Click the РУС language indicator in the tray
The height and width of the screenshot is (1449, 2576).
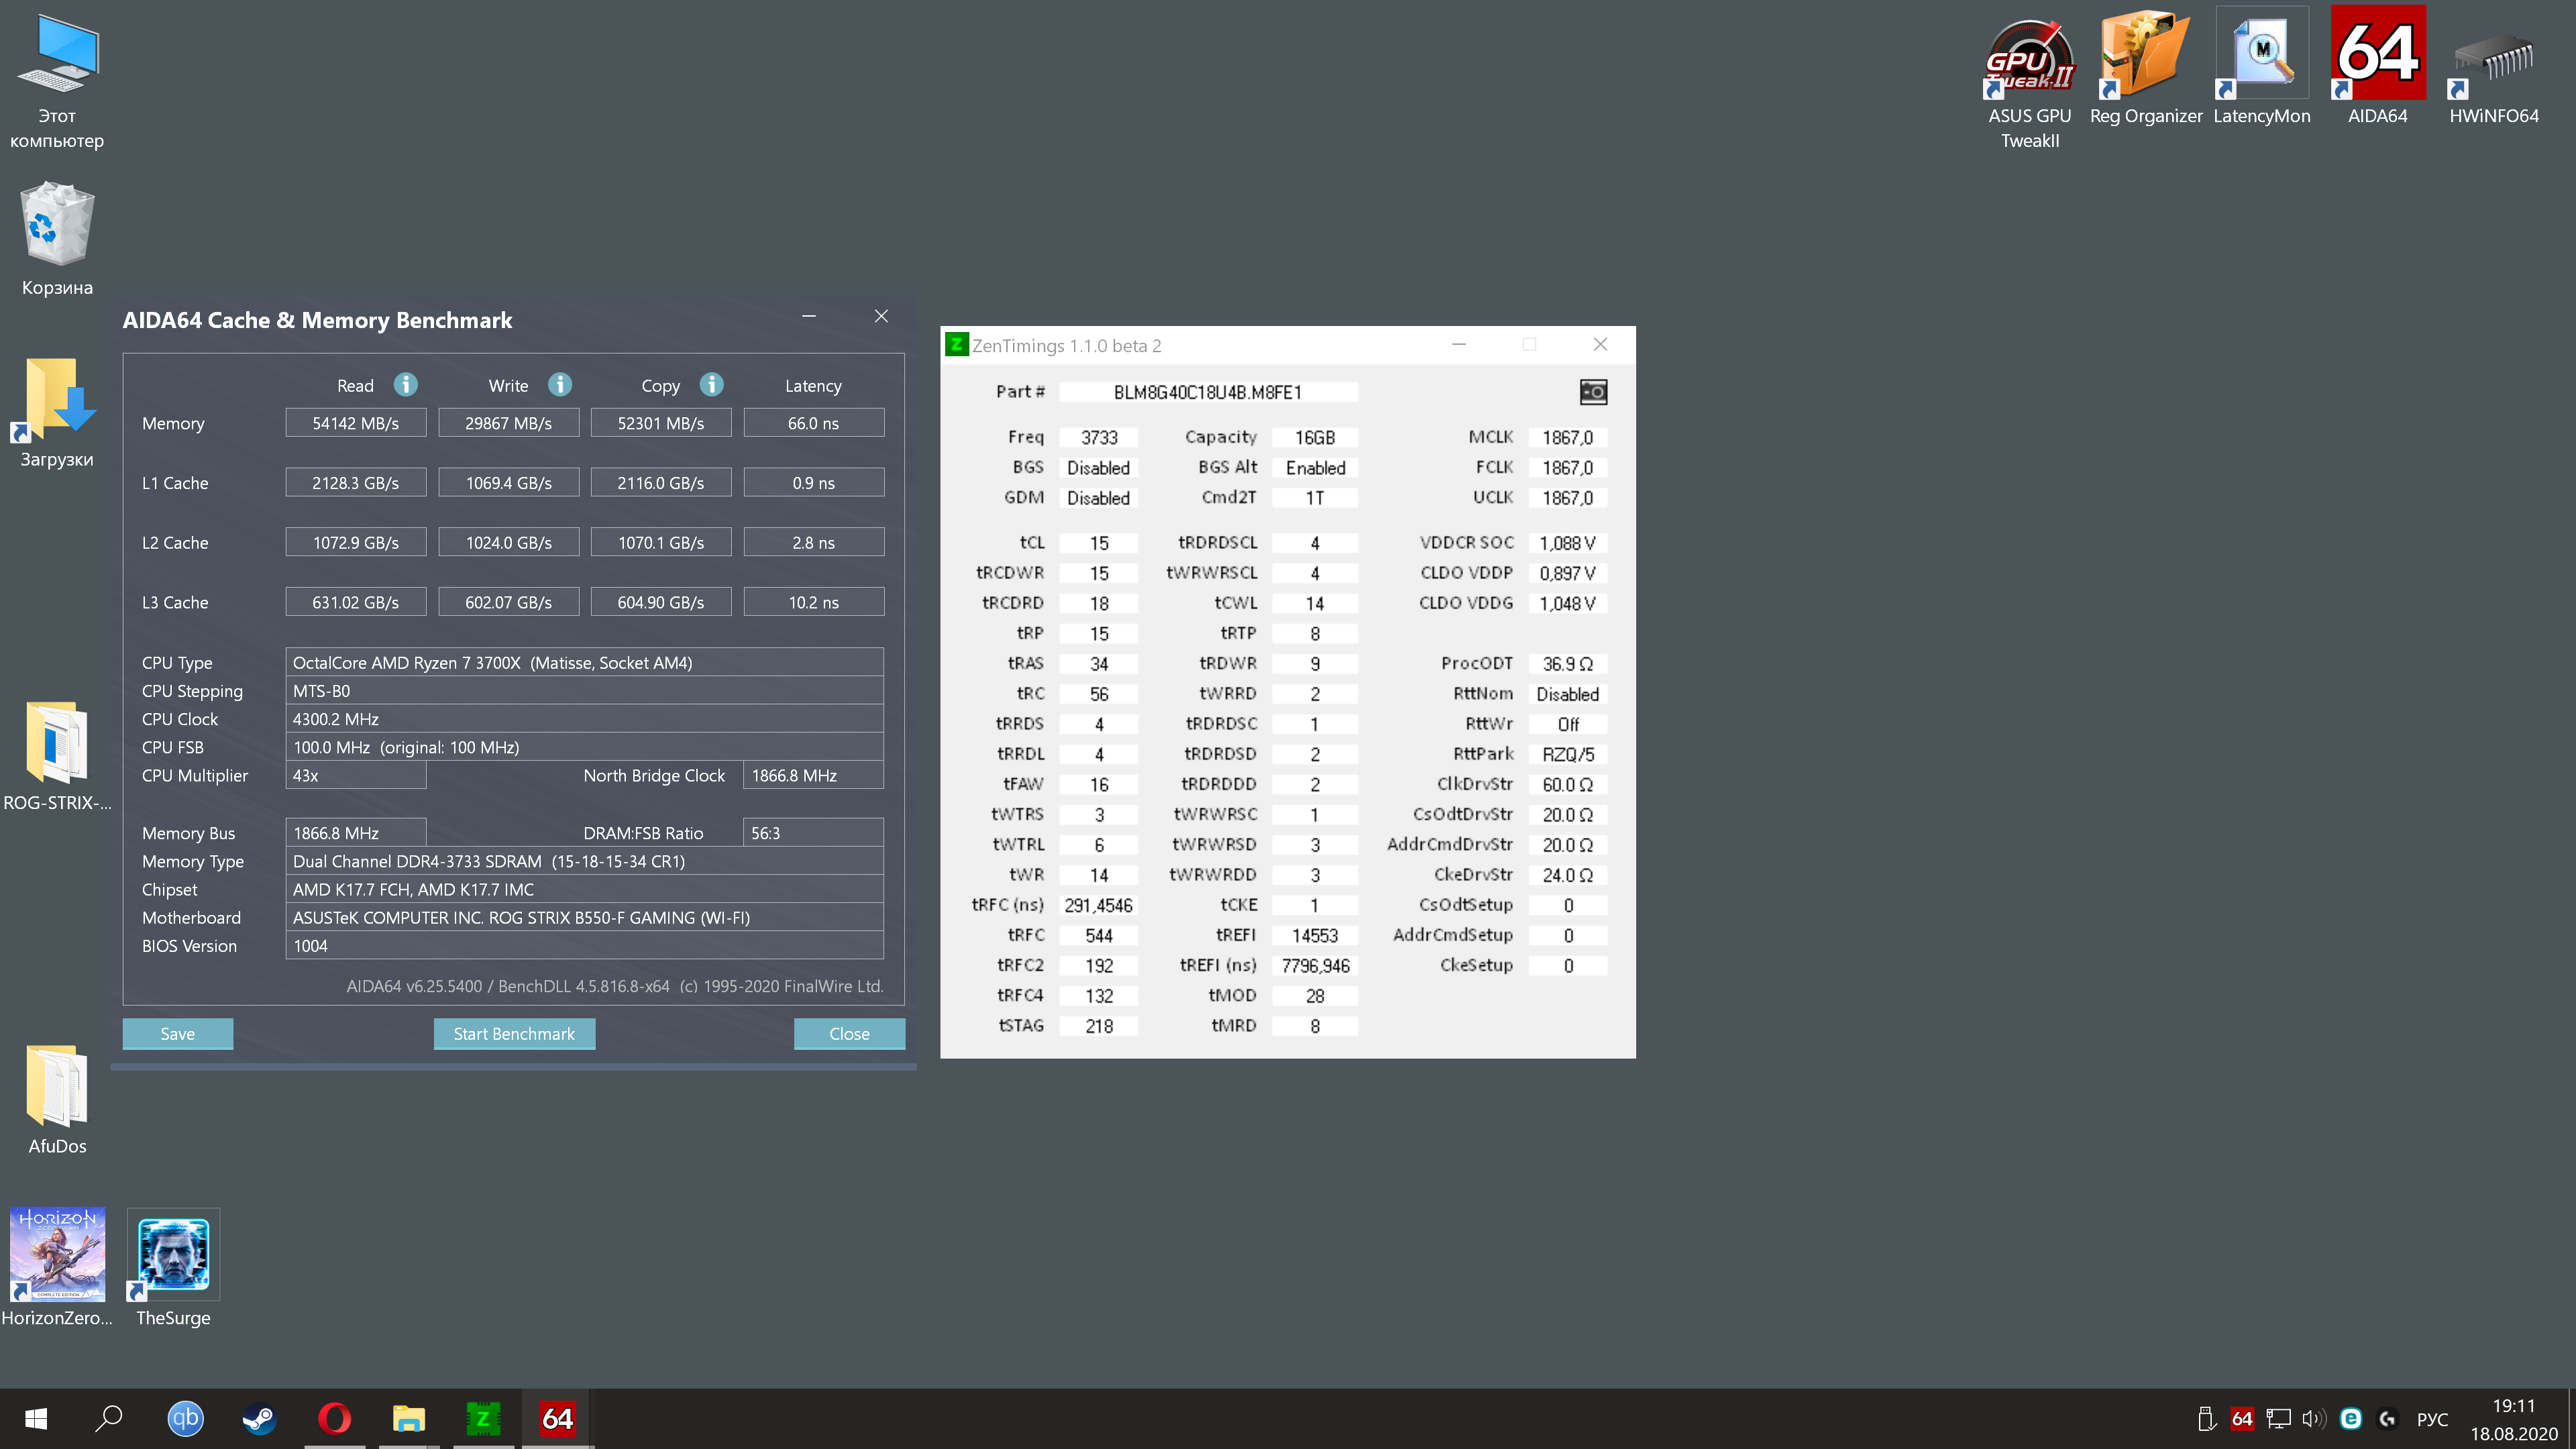click(2432, 1419)
